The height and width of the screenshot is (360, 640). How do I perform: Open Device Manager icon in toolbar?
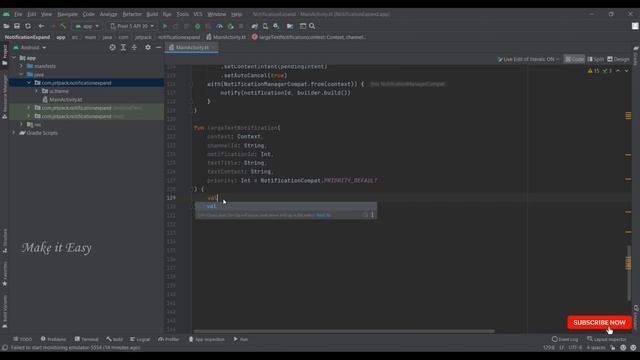(265, 26)
